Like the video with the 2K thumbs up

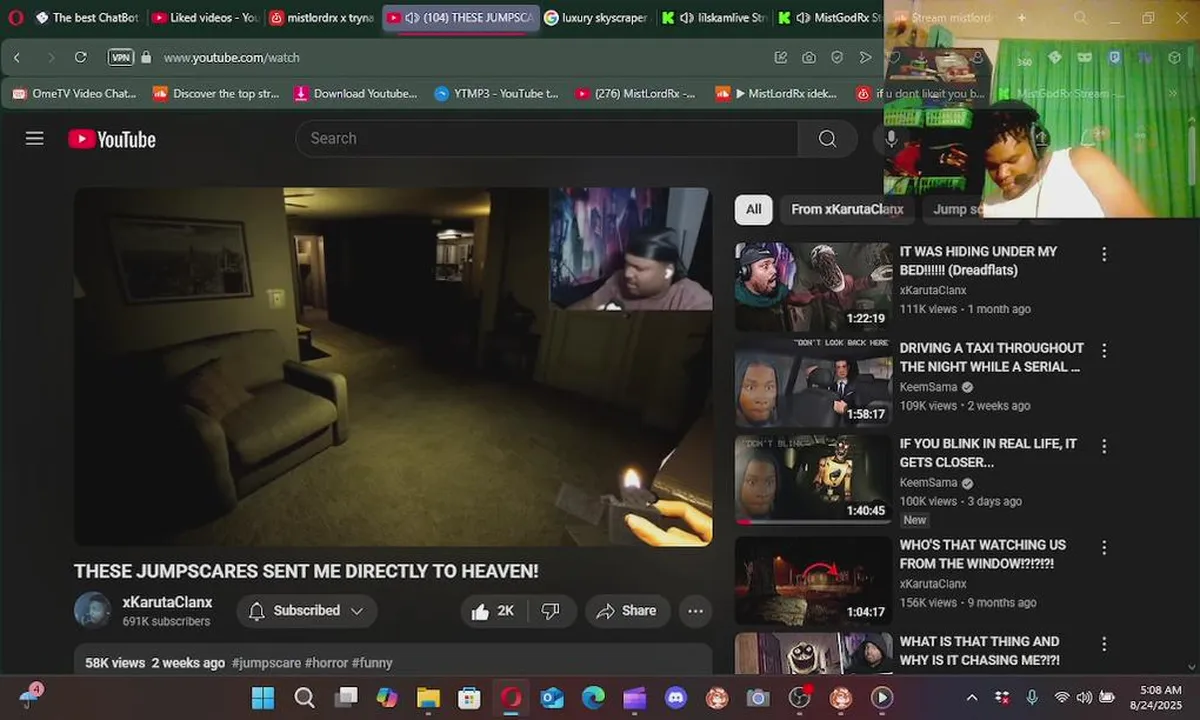[492, 610]
